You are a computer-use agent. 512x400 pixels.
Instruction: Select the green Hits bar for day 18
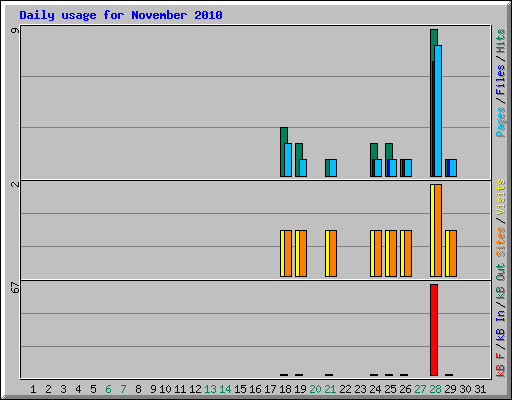(283, 152)
